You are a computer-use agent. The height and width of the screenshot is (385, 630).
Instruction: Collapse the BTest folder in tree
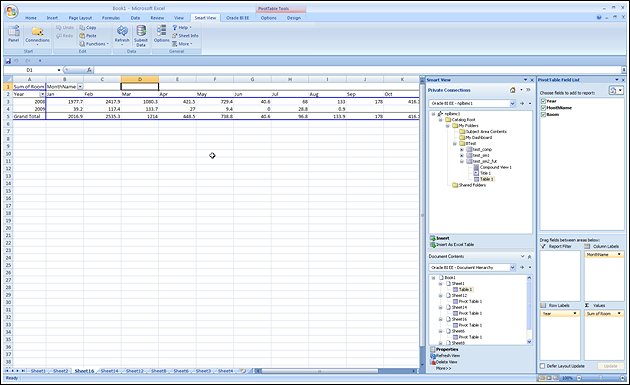(x=455, y=143)
